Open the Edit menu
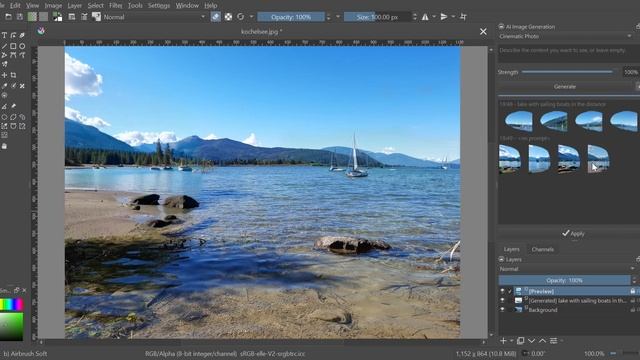Screen dimensions: 640x360 click(x=15, y=5)
